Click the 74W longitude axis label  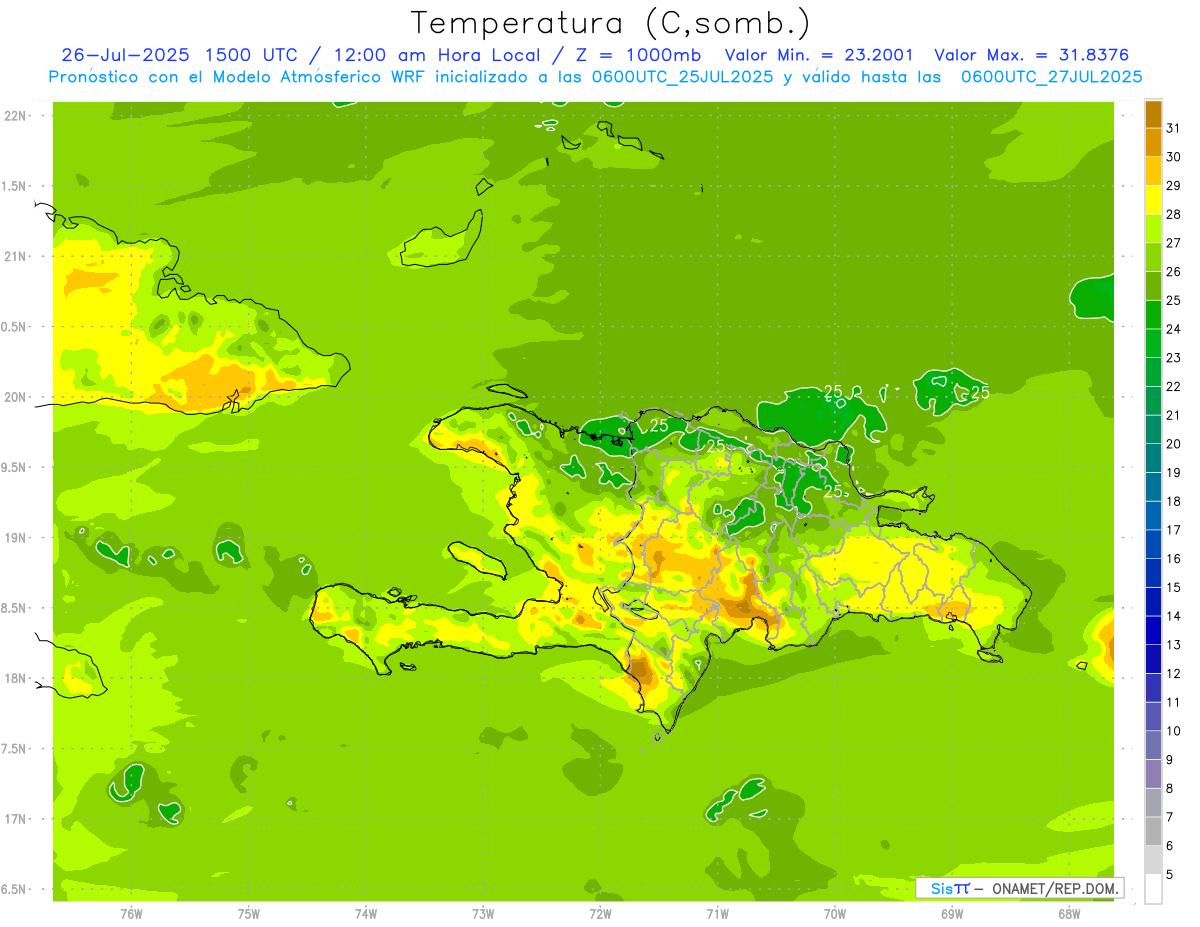pos(366,914)
